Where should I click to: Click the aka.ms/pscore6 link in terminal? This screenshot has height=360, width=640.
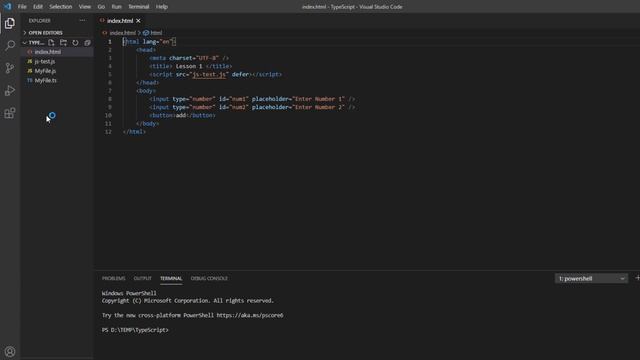(249, 315)
